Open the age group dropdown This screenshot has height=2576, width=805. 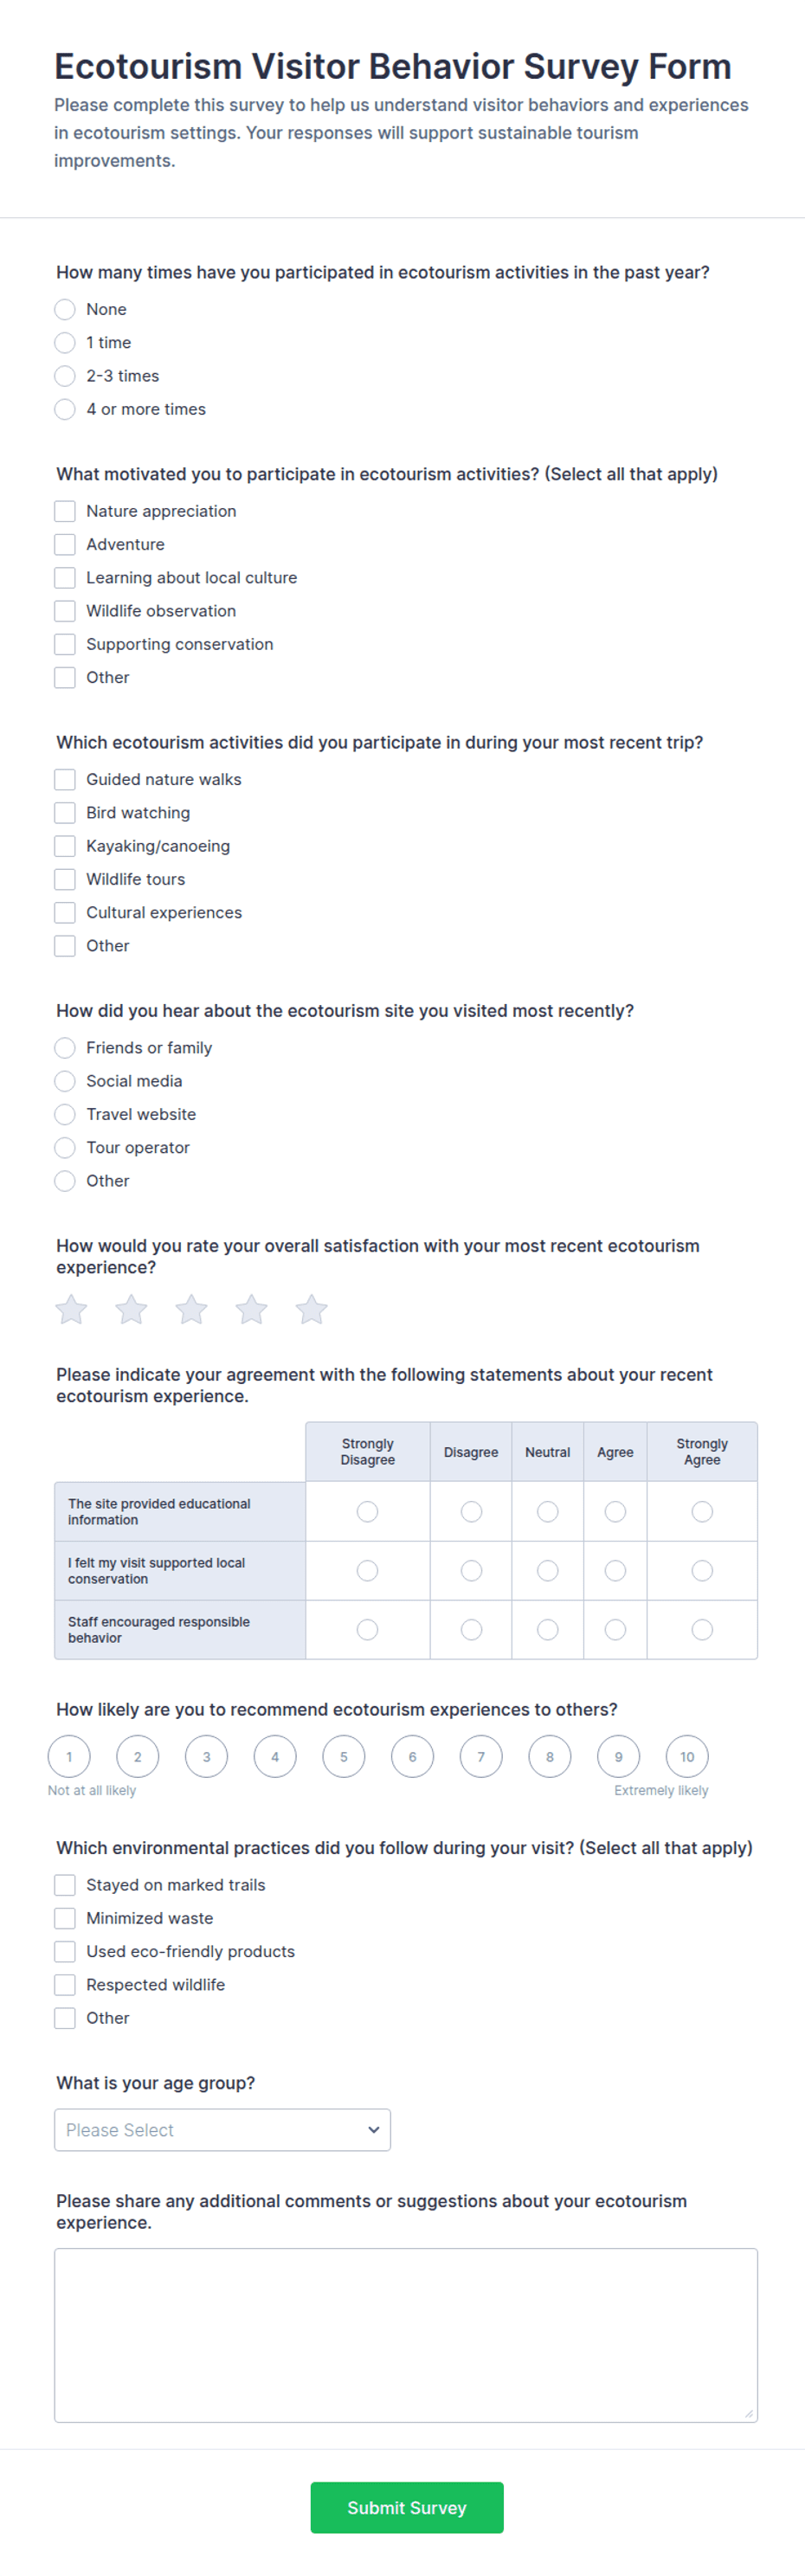tap(222, 2130)
